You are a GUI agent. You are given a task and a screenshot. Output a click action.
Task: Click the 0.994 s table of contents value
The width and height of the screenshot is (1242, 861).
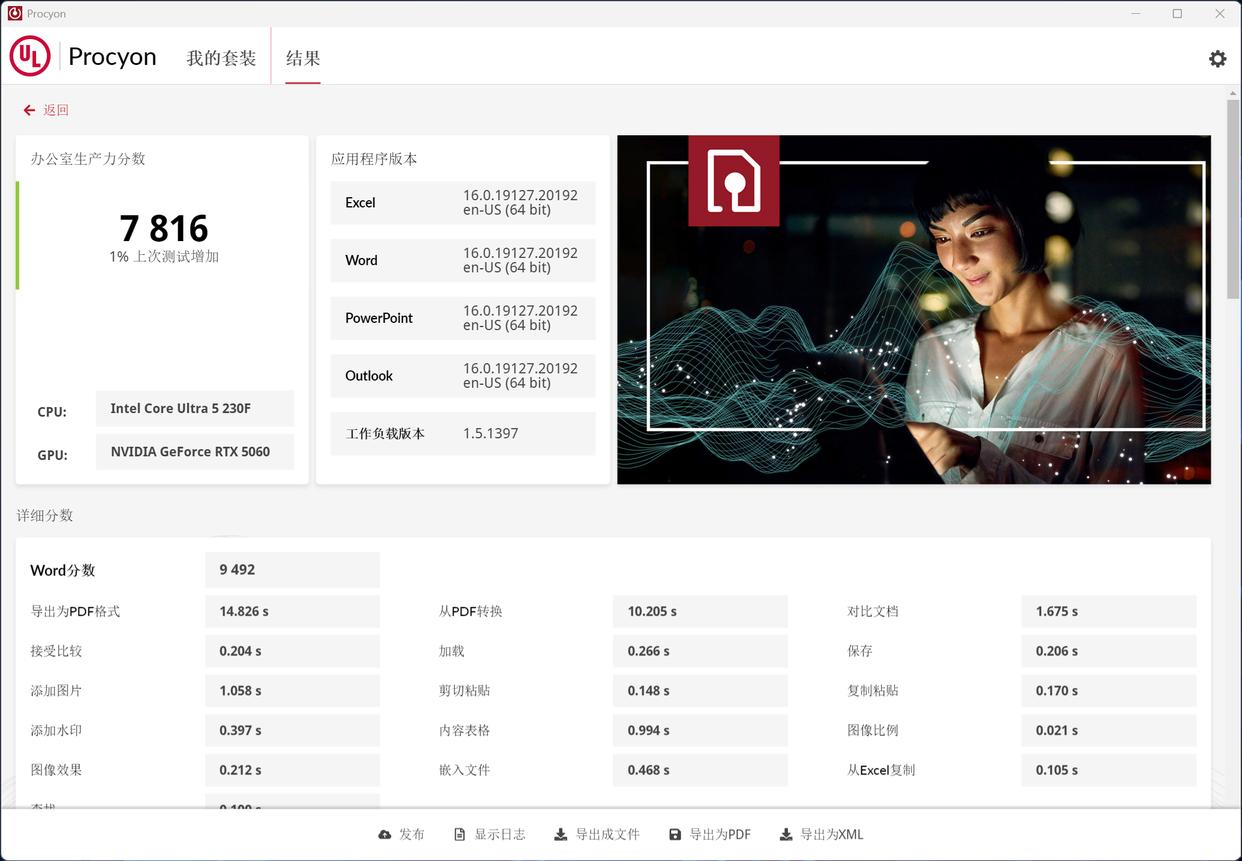(700, 731)
